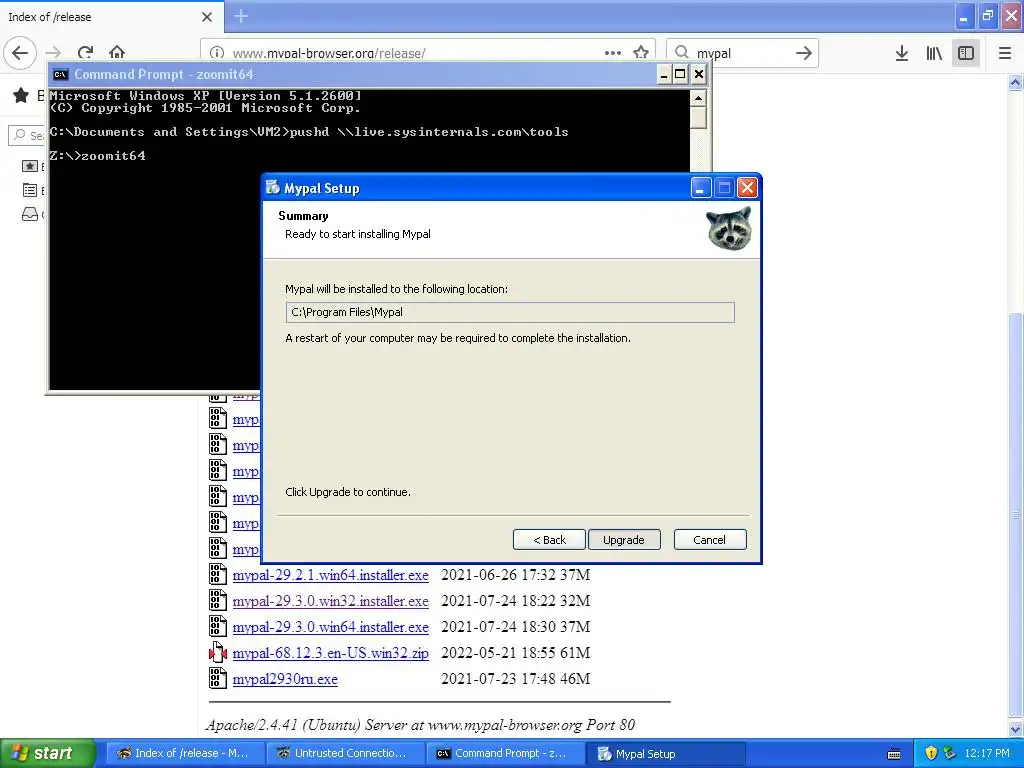
Task: Click the on-screen keyboard tray icon
Action: tap(894, 754)
